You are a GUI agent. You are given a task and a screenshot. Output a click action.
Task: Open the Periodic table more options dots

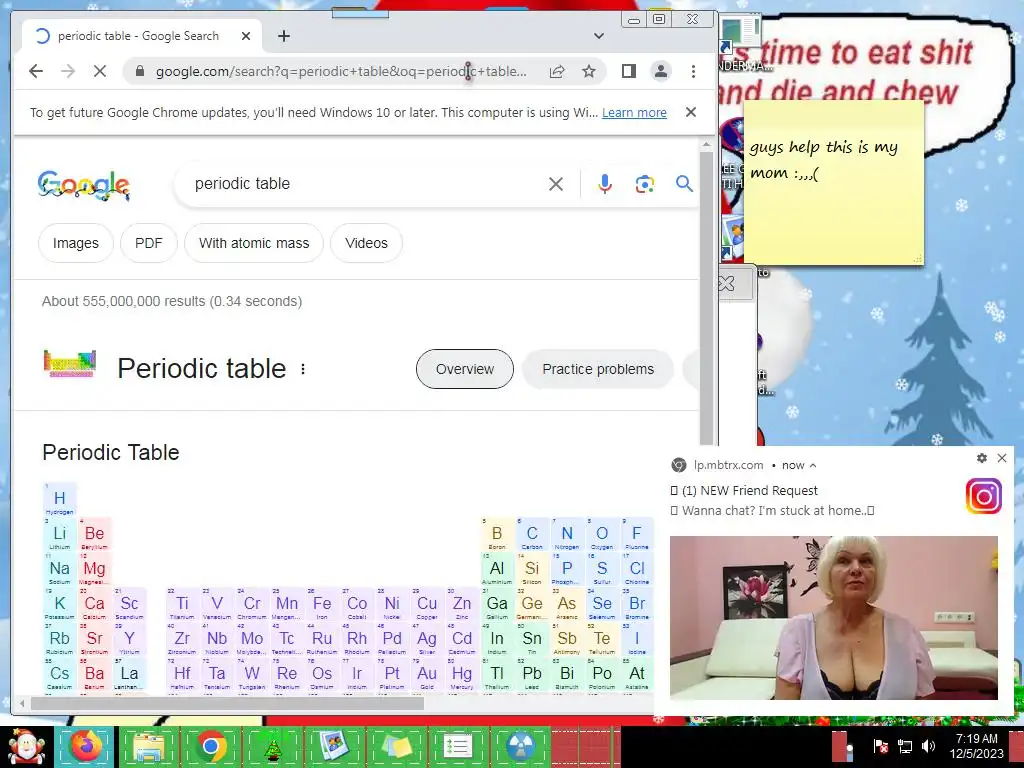[x=303, y=369]
